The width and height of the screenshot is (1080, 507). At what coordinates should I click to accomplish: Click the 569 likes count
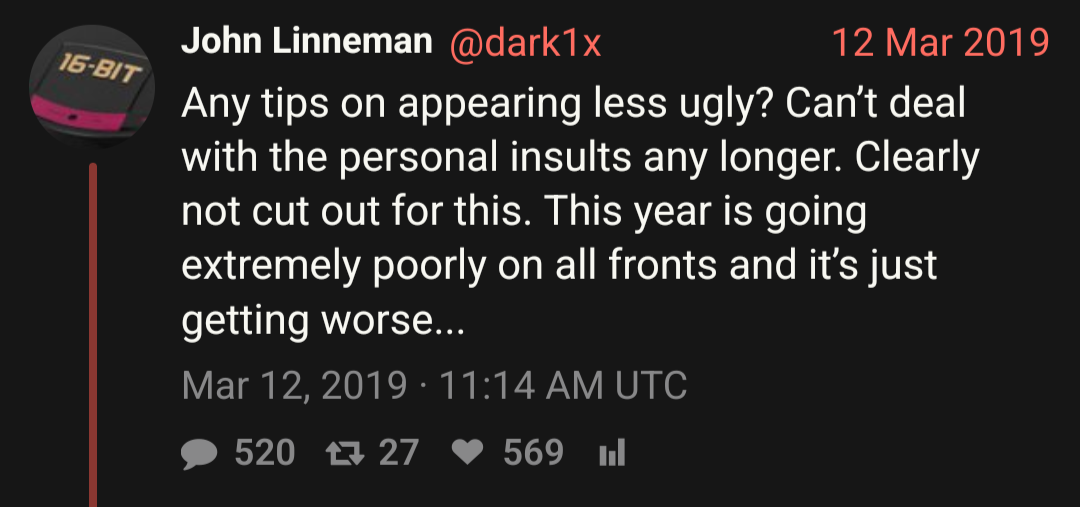point(533,454)
